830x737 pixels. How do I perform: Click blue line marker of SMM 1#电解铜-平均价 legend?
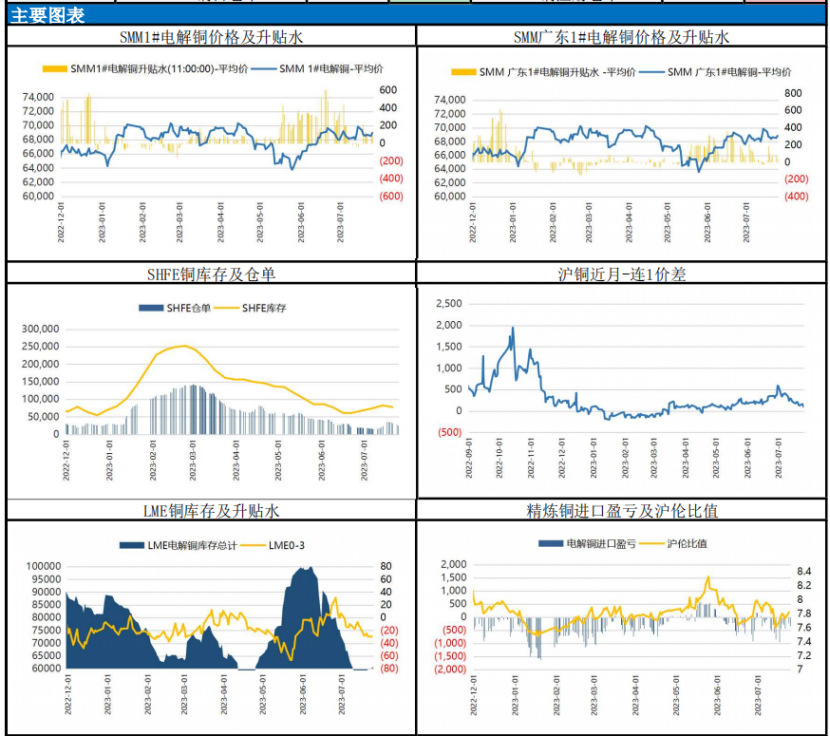pos(264,69)
